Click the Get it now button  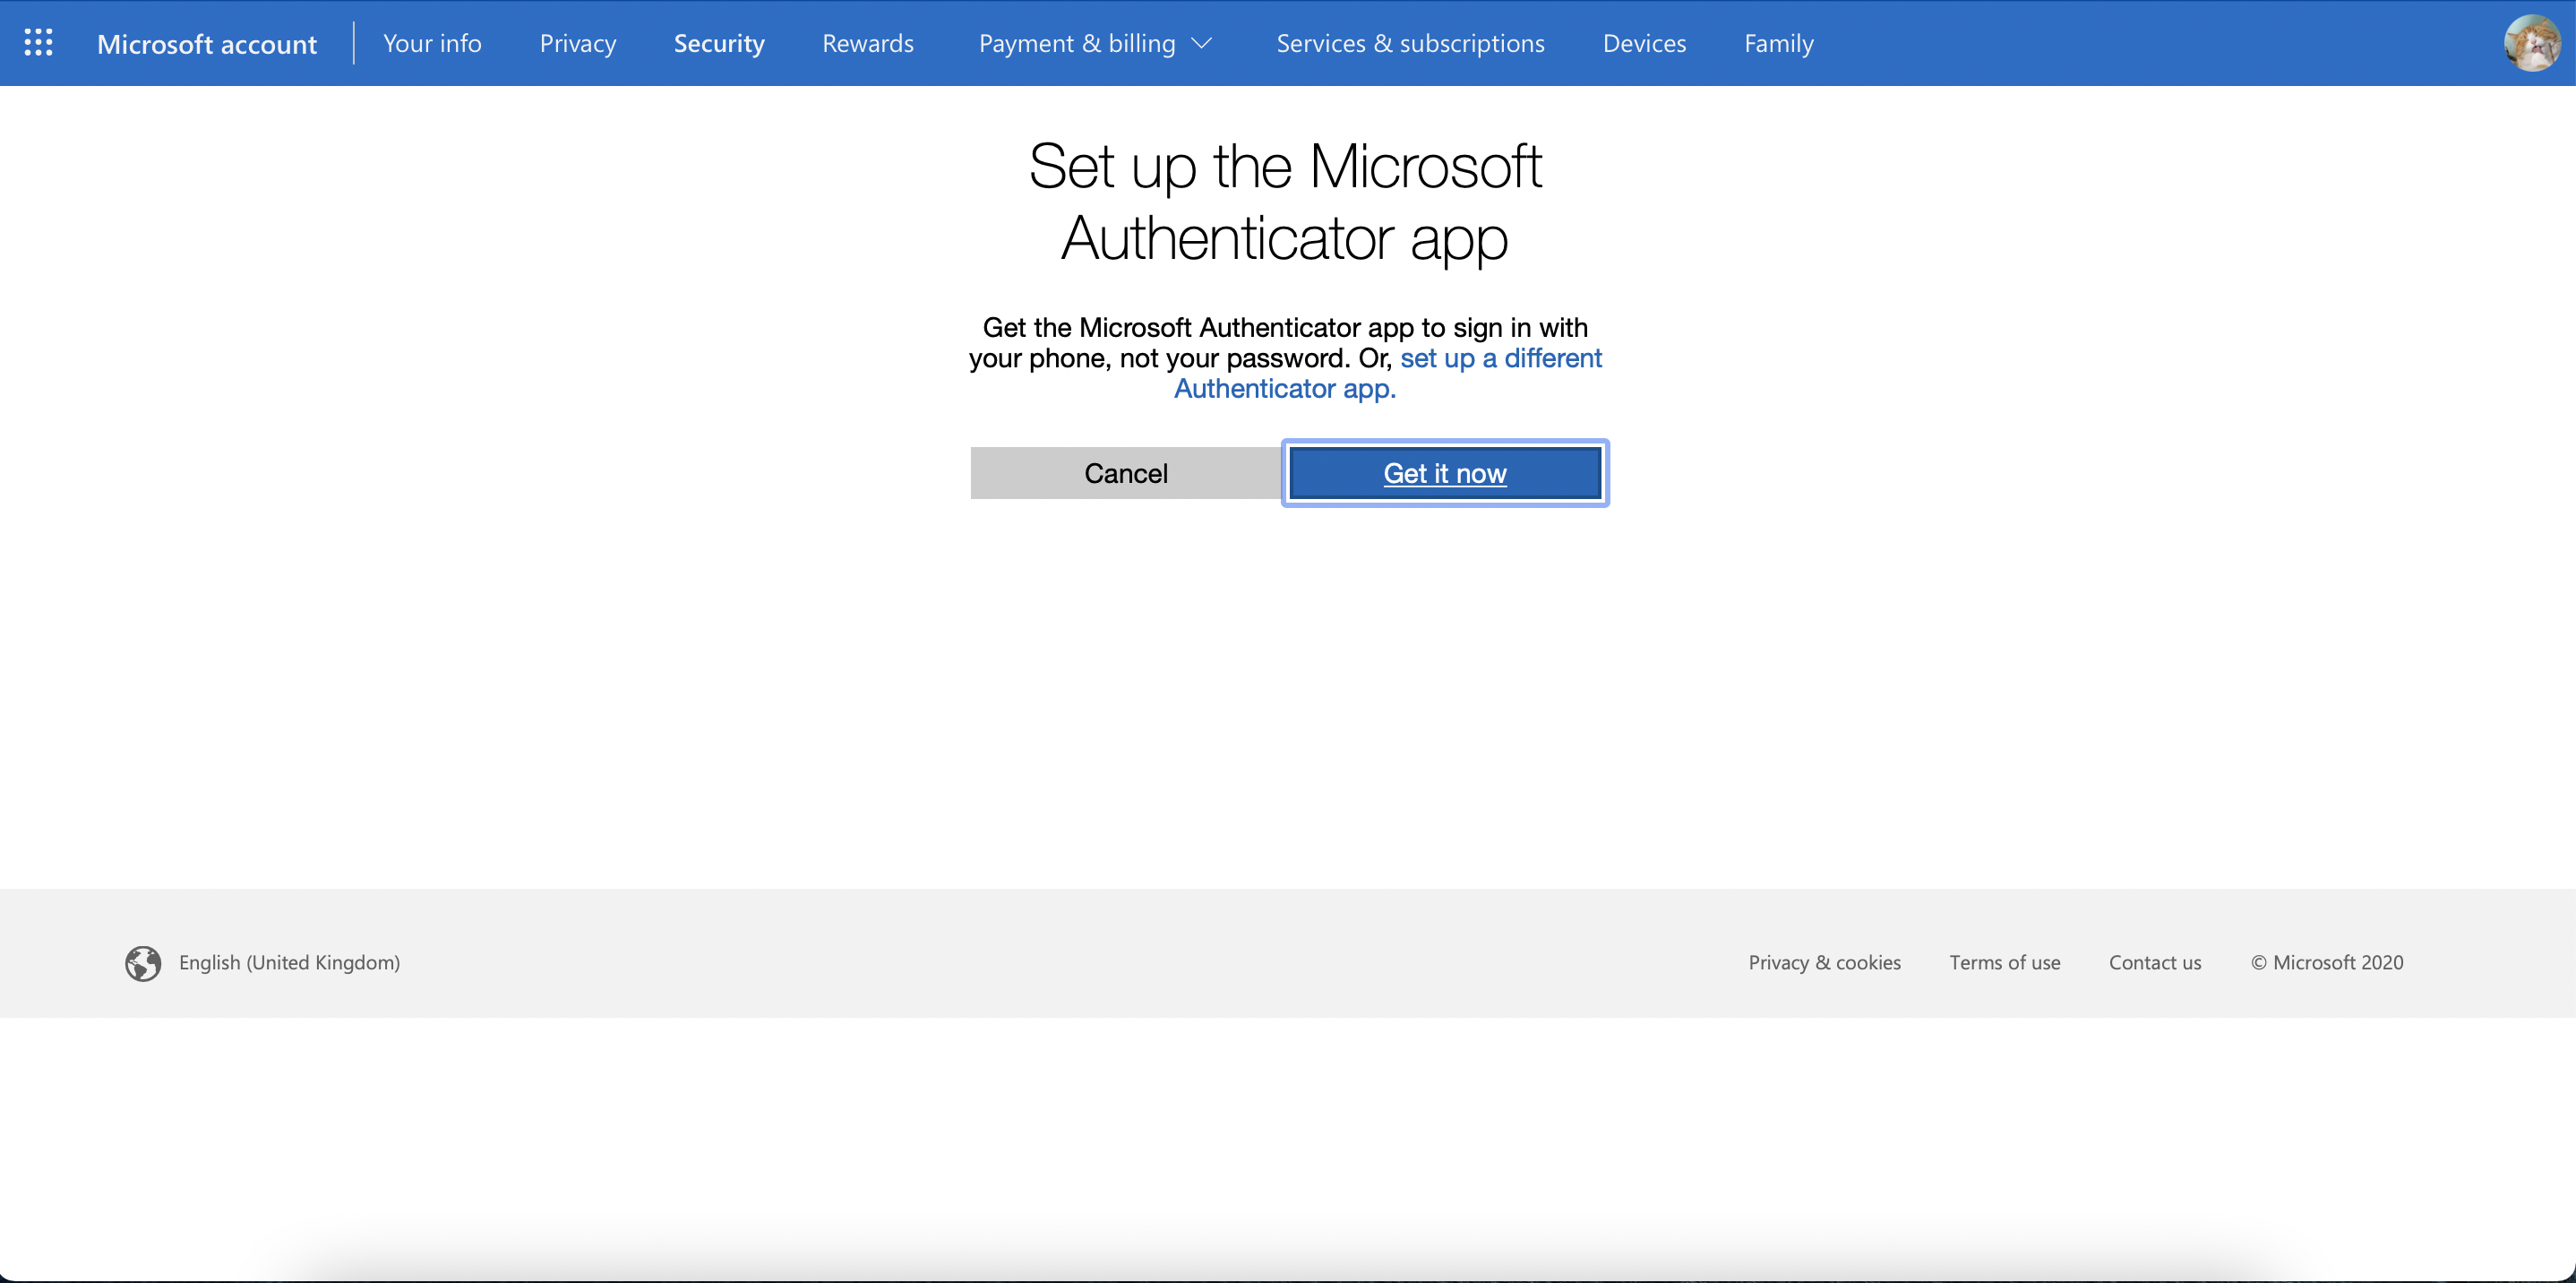pos(1444,473)
